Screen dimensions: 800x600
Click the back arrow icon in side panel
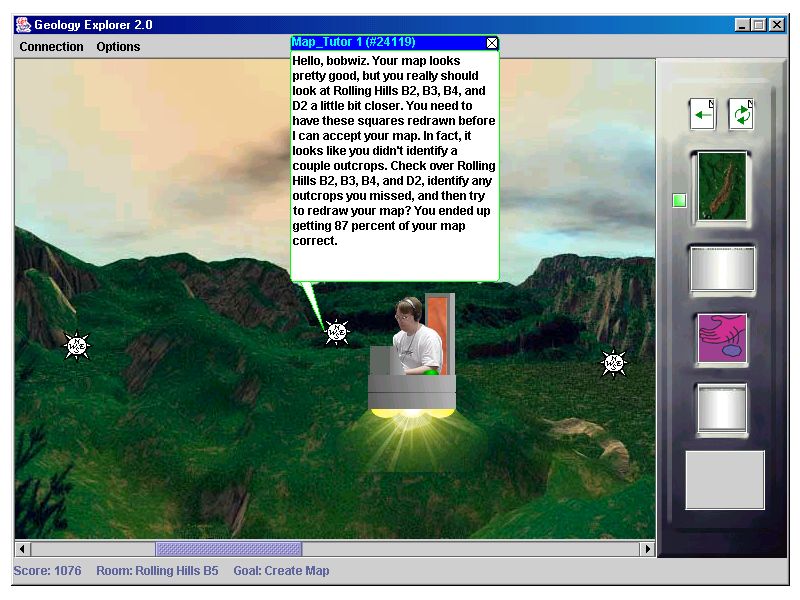coord(702,114)
